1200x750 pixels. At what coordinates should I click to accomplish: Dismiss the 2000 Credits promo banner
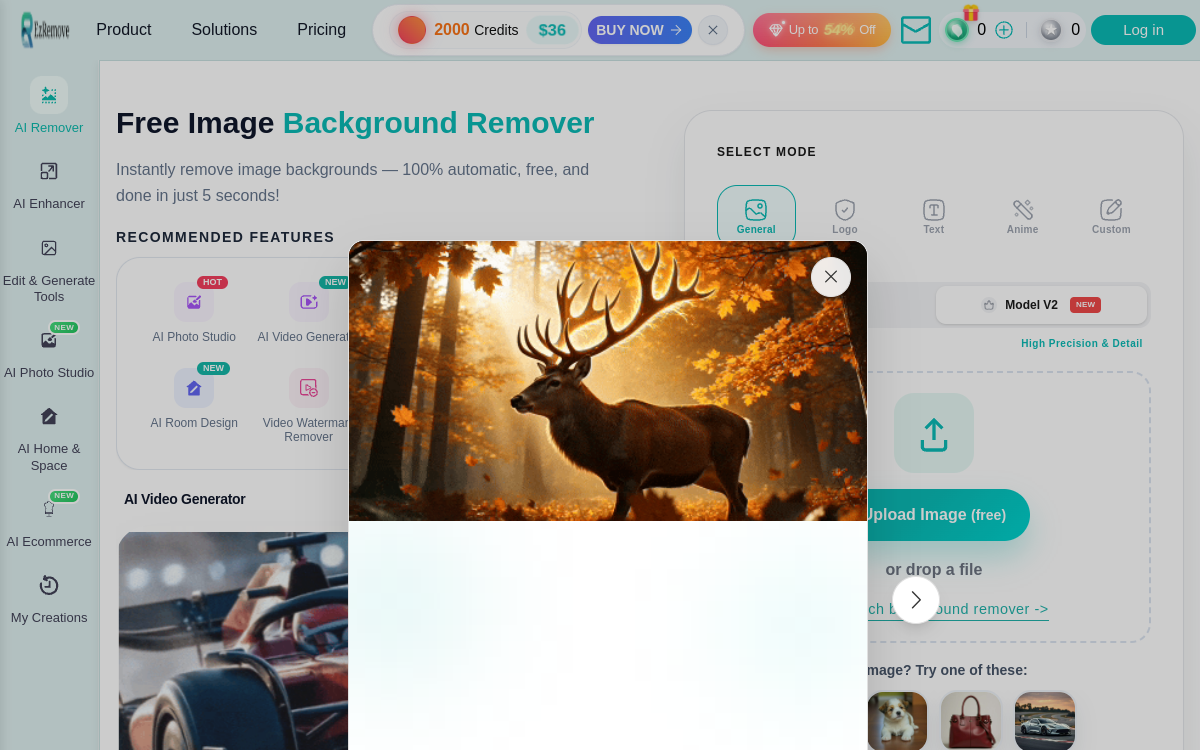[713, 30]
